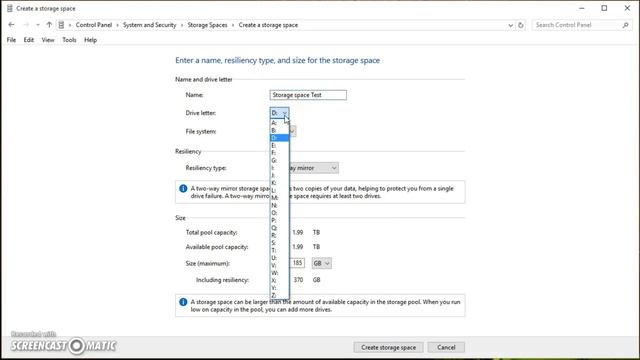
Task: Click Create storage space button
Action: point(389,347)
